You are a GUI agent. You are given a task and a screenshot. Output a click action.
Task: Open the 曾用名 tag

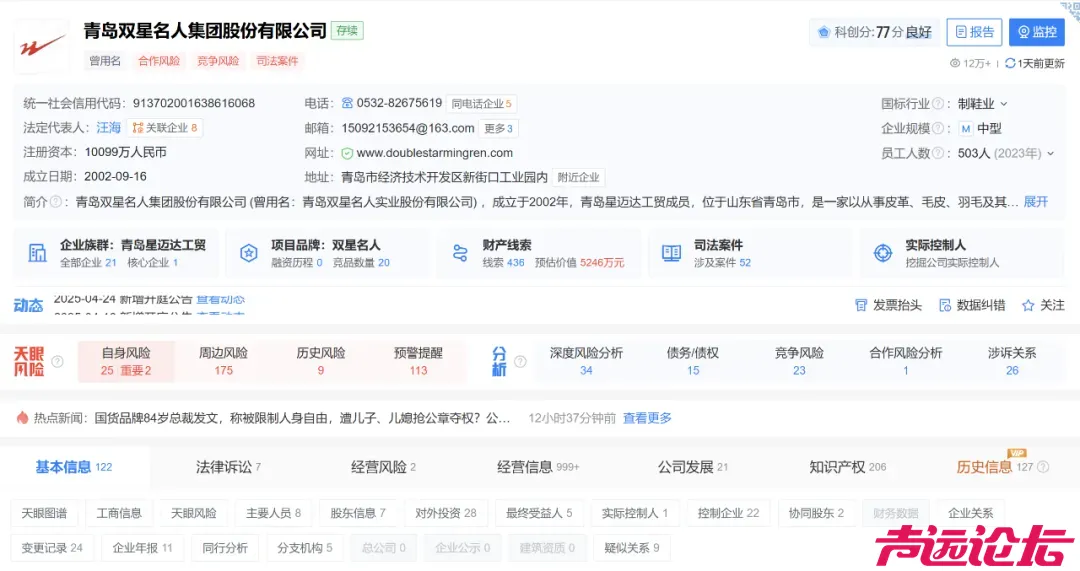pyautogui.click(x=105, y=61)
